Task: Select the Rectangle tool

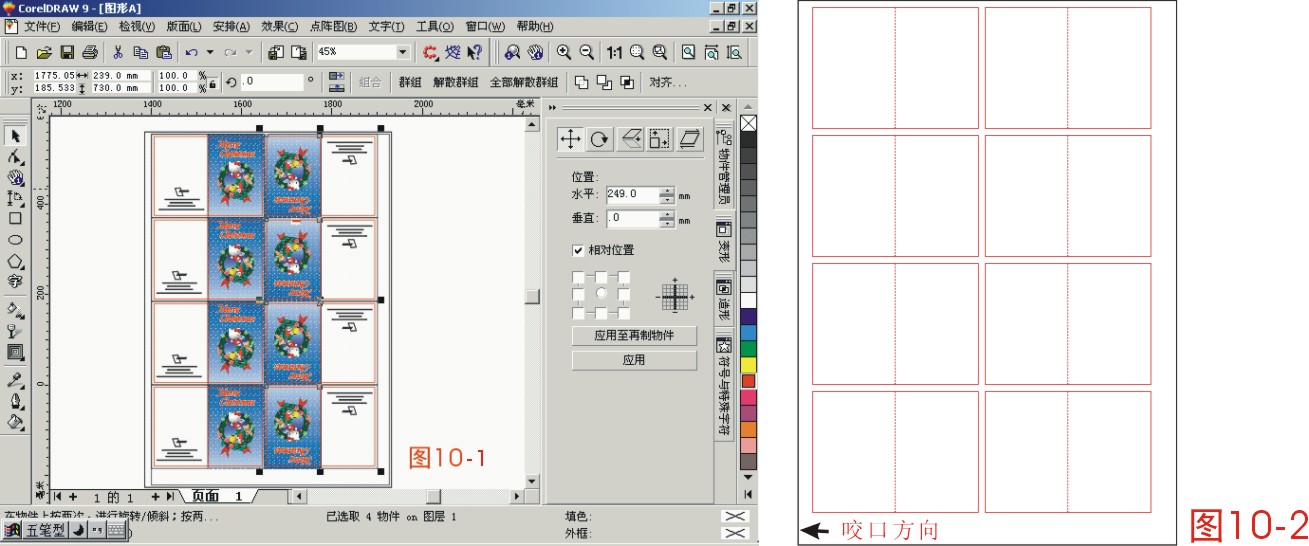Action: click(x=15, y=218)
